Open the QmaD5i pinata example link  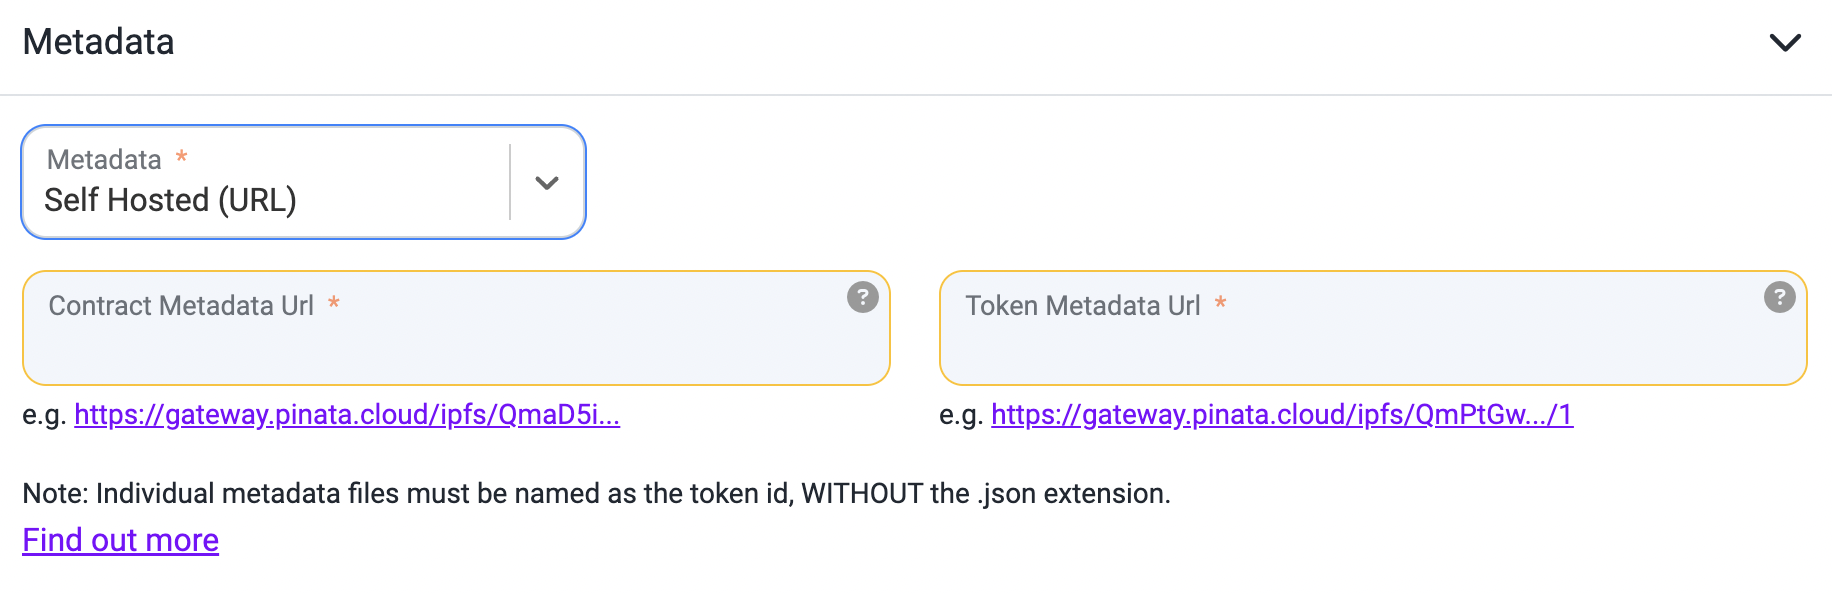(347, 414)
